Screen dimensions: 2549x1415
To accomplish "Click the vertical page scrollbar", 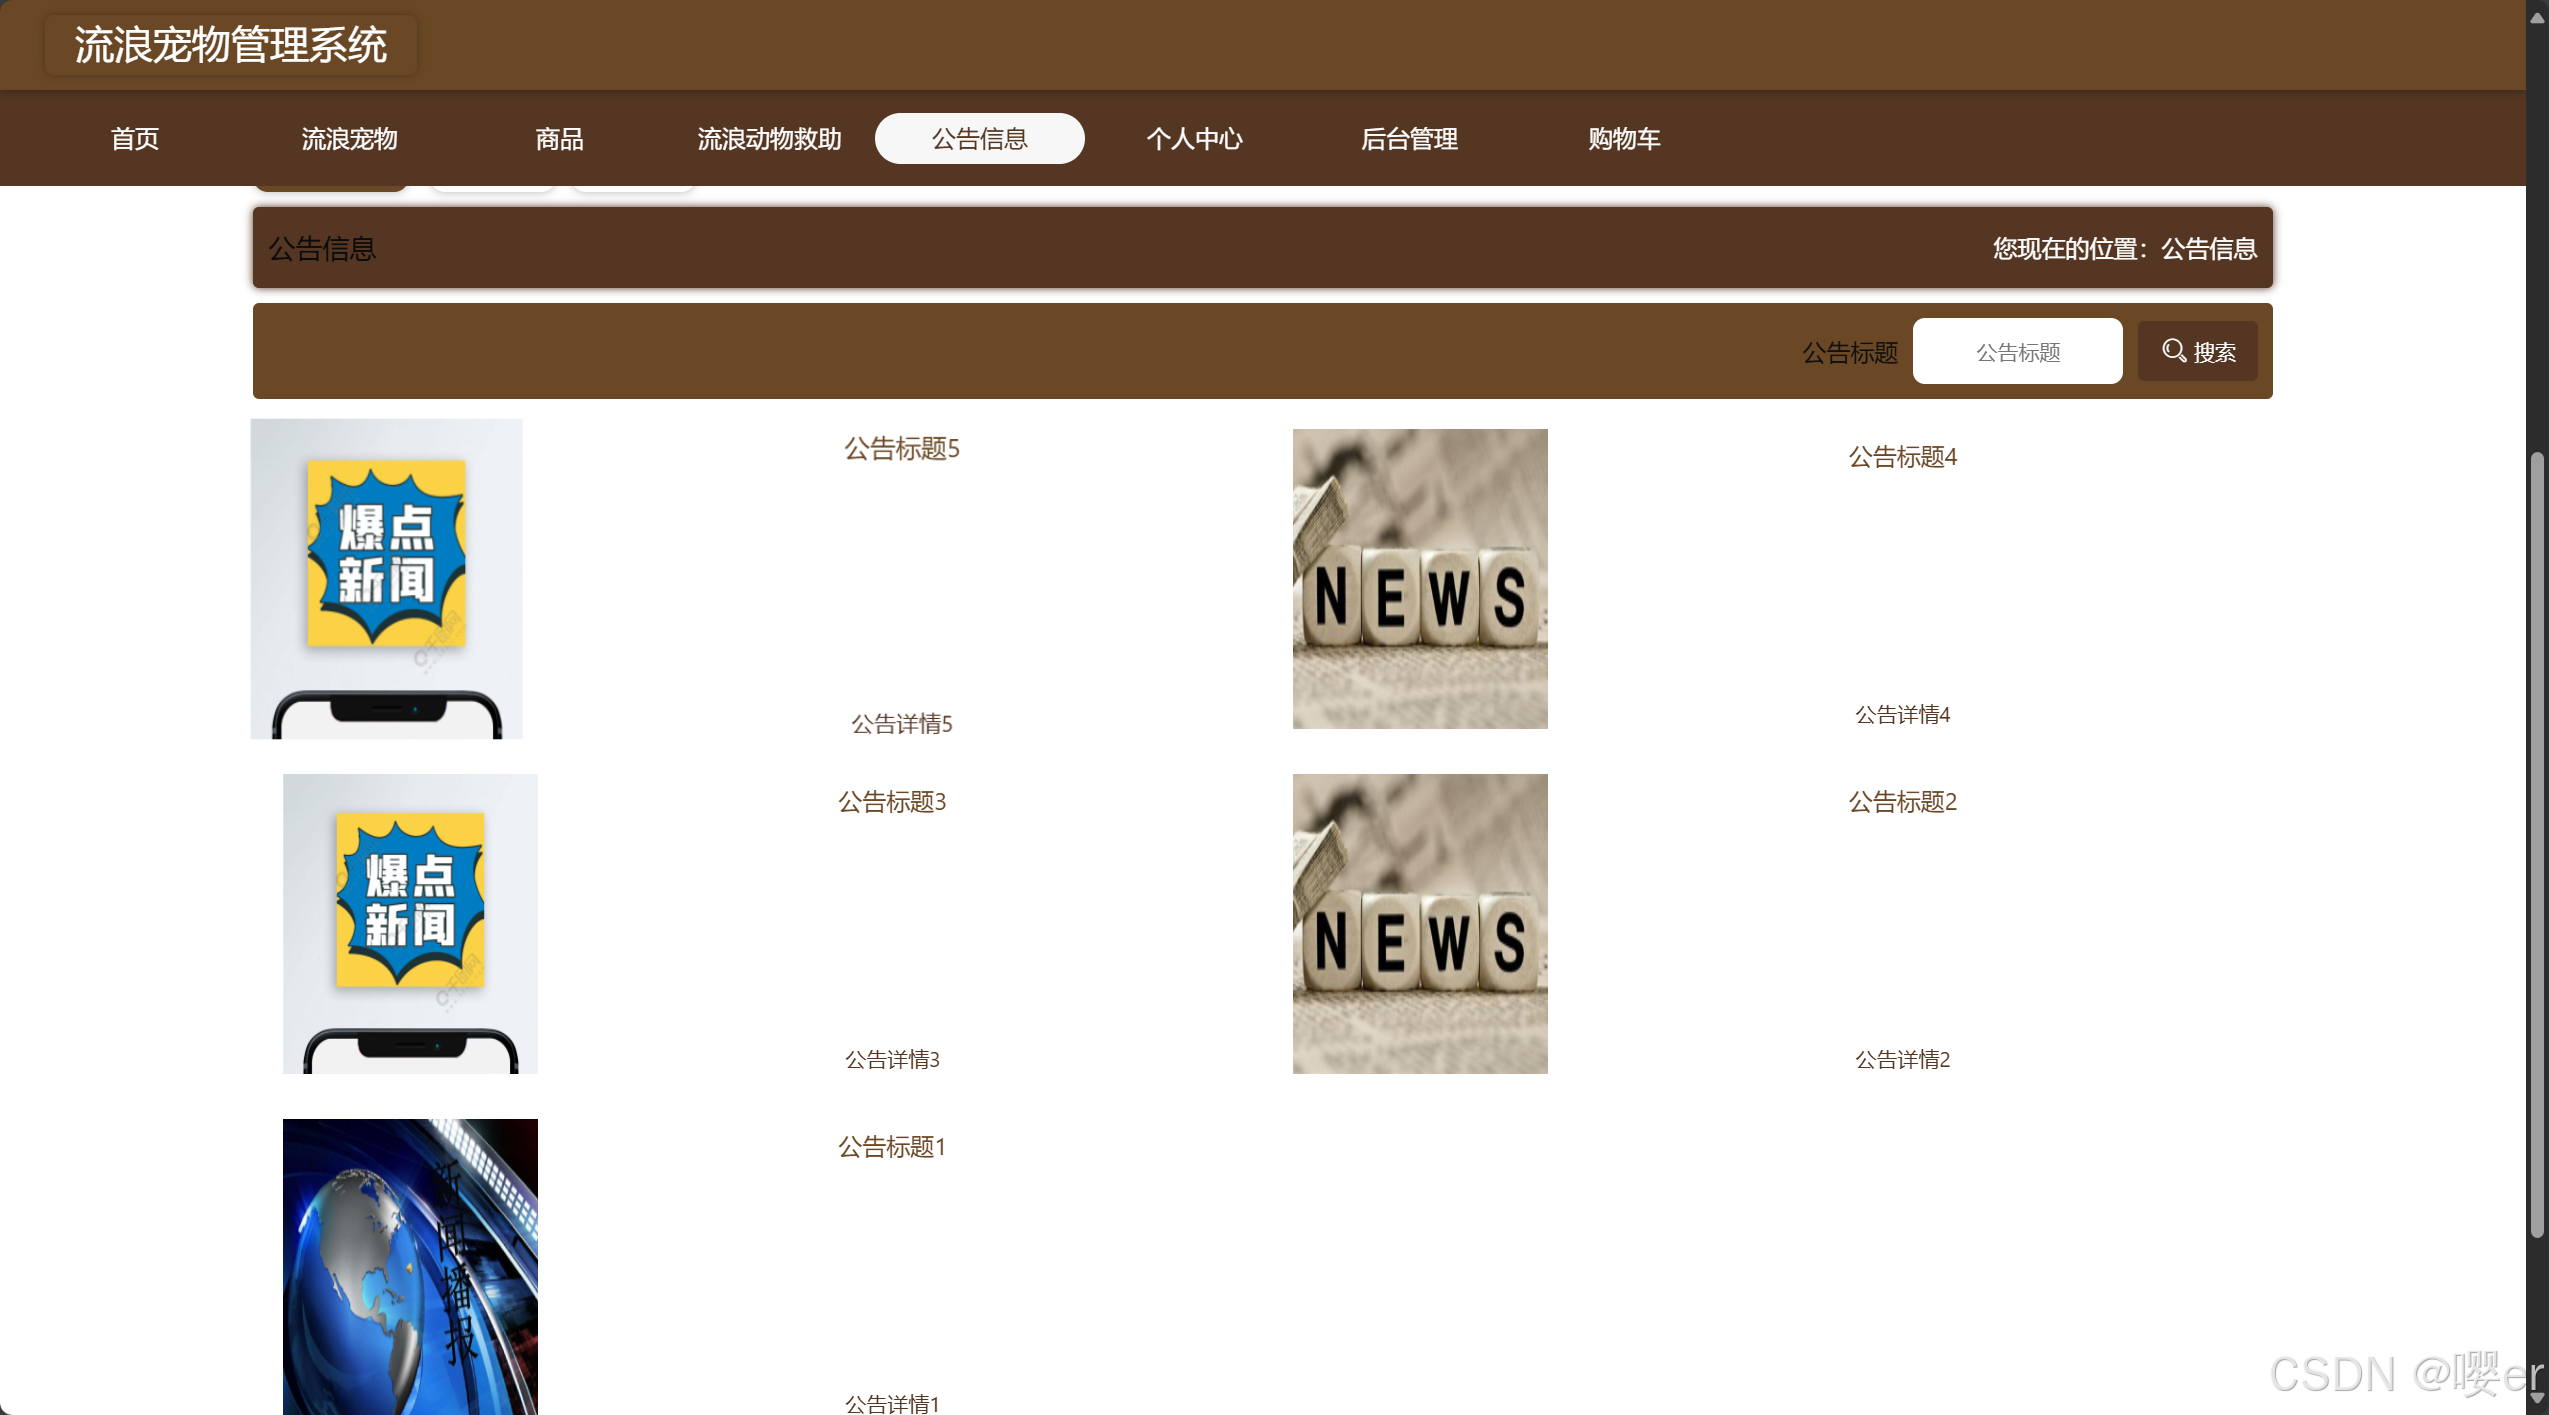I will pos(2536,845).
